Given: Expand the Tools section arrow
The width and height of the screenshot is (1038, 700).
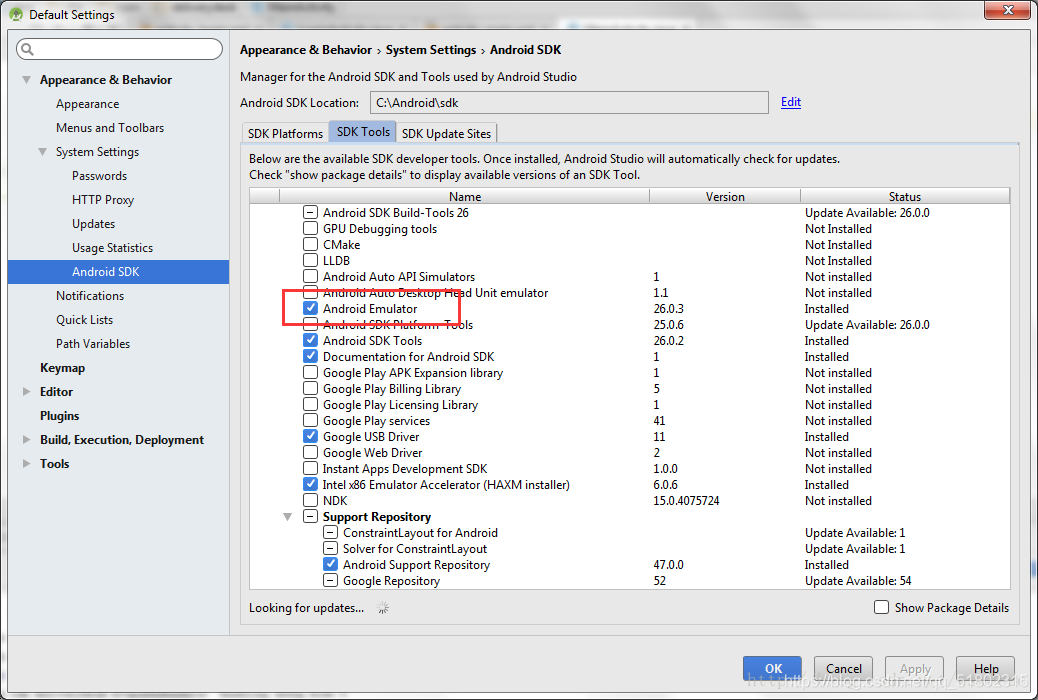Looking at the screenshot, I should pos(26,464).
